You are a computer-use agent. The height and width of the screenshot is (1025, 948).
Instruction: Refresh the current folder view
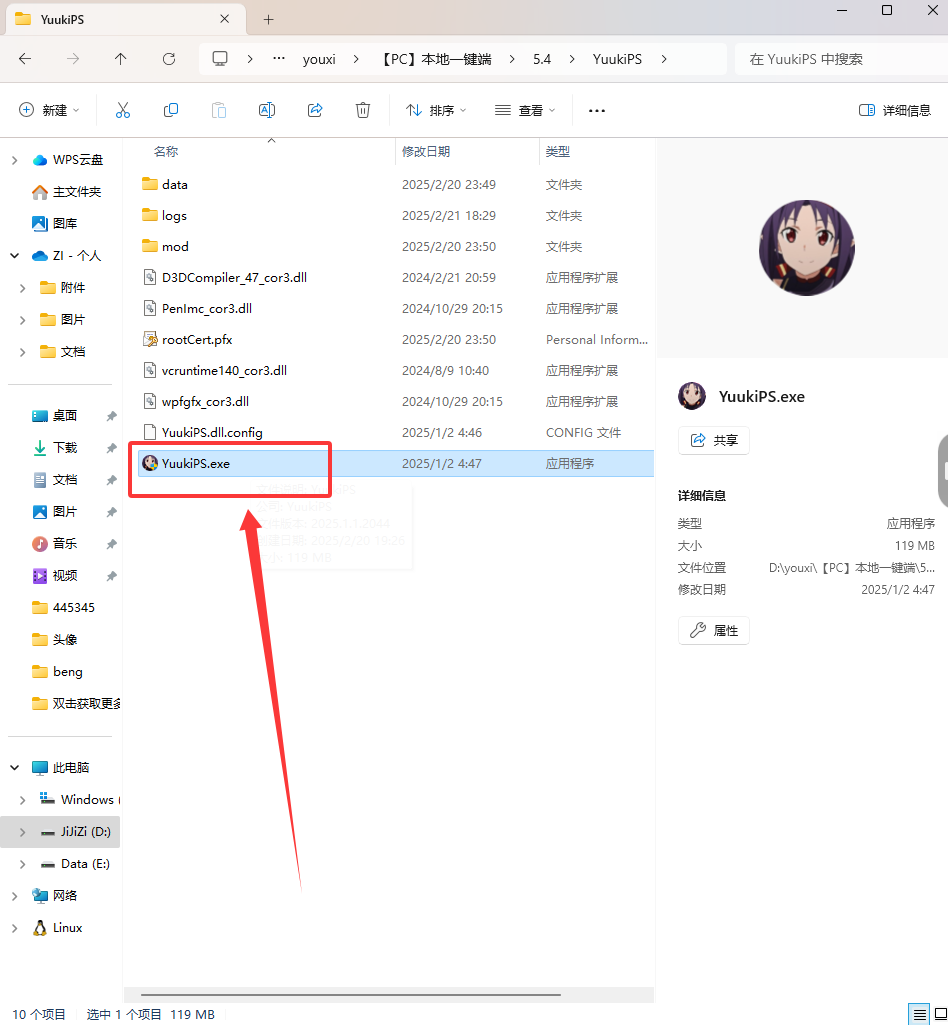(169, 59)
